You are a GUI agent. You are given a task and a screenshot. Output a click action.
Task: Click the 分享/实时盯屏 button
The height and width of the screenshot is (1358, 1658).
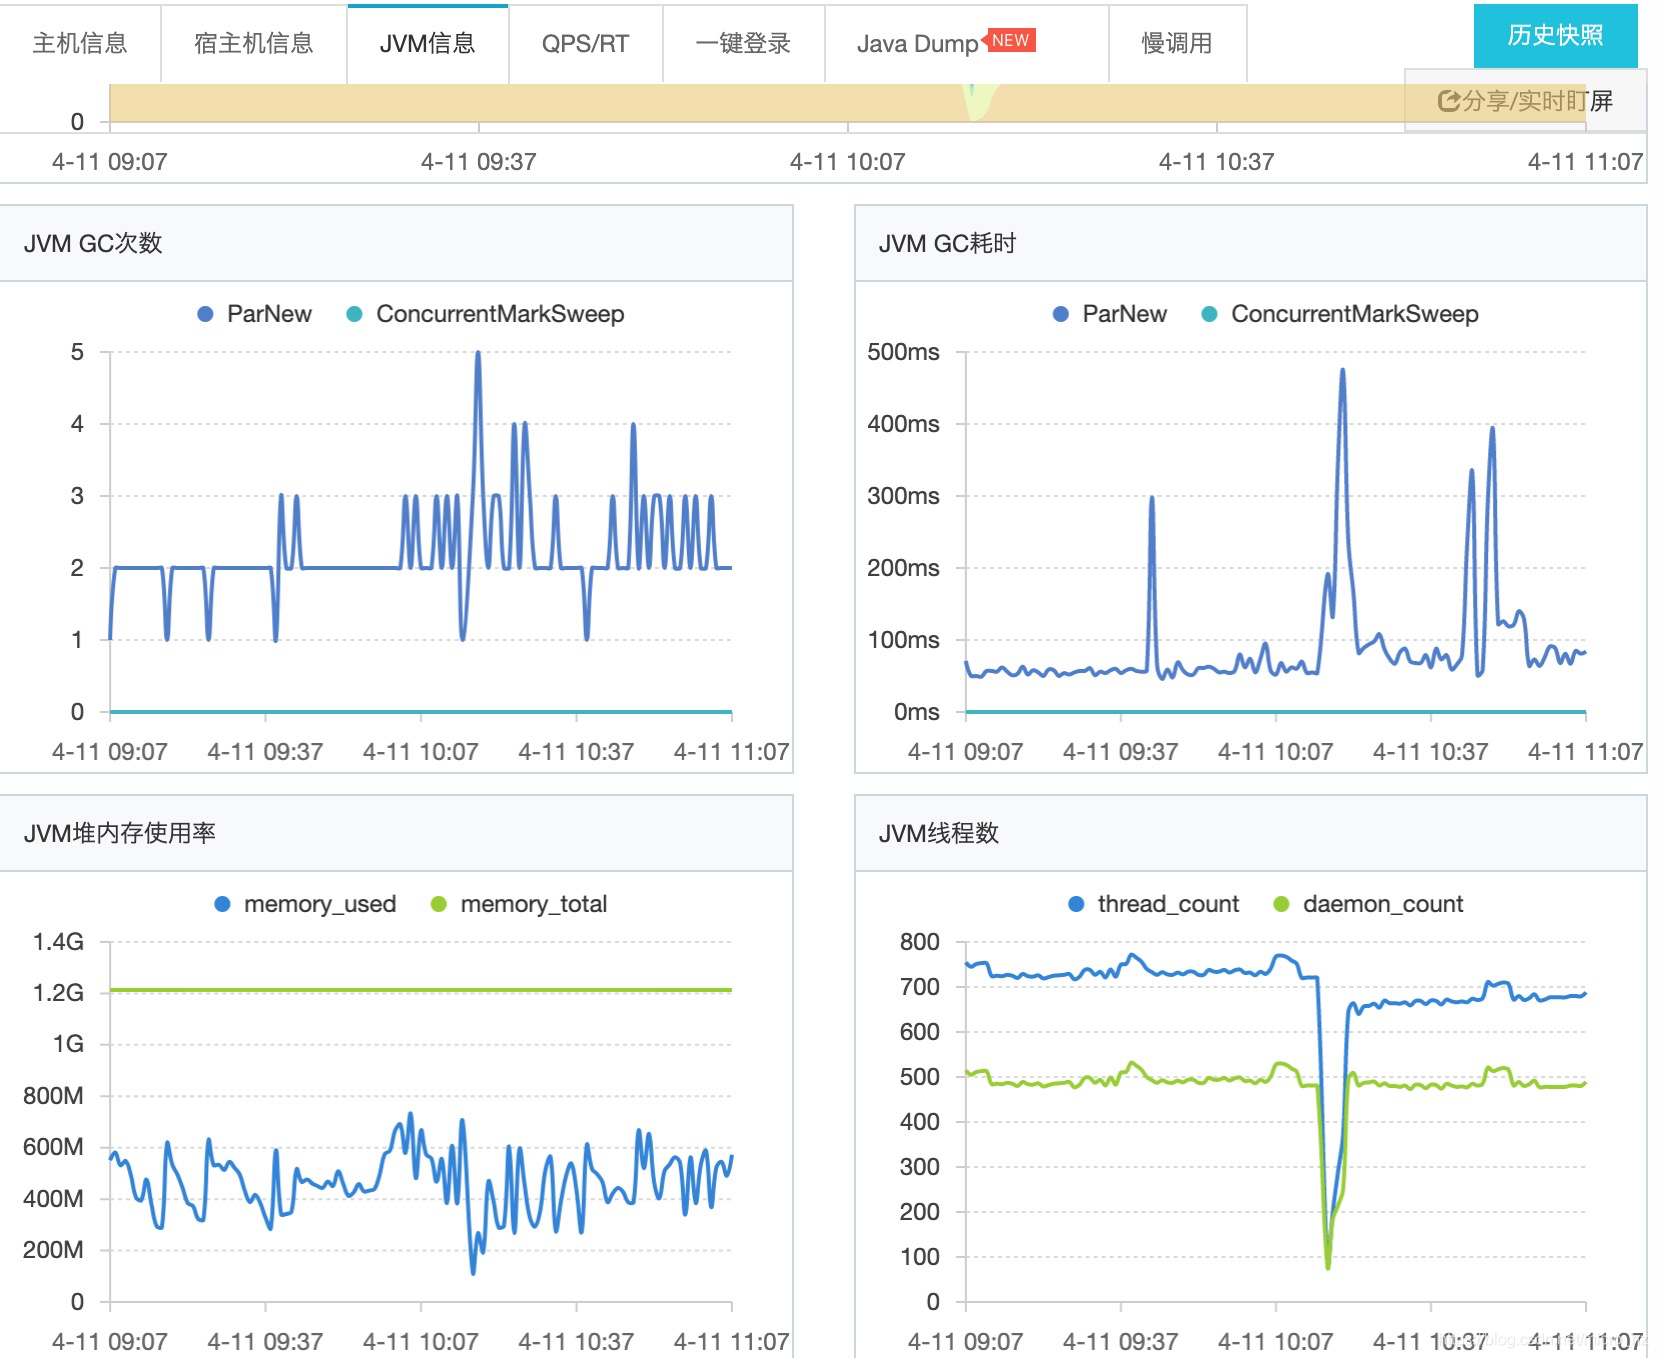point(1525,100)
